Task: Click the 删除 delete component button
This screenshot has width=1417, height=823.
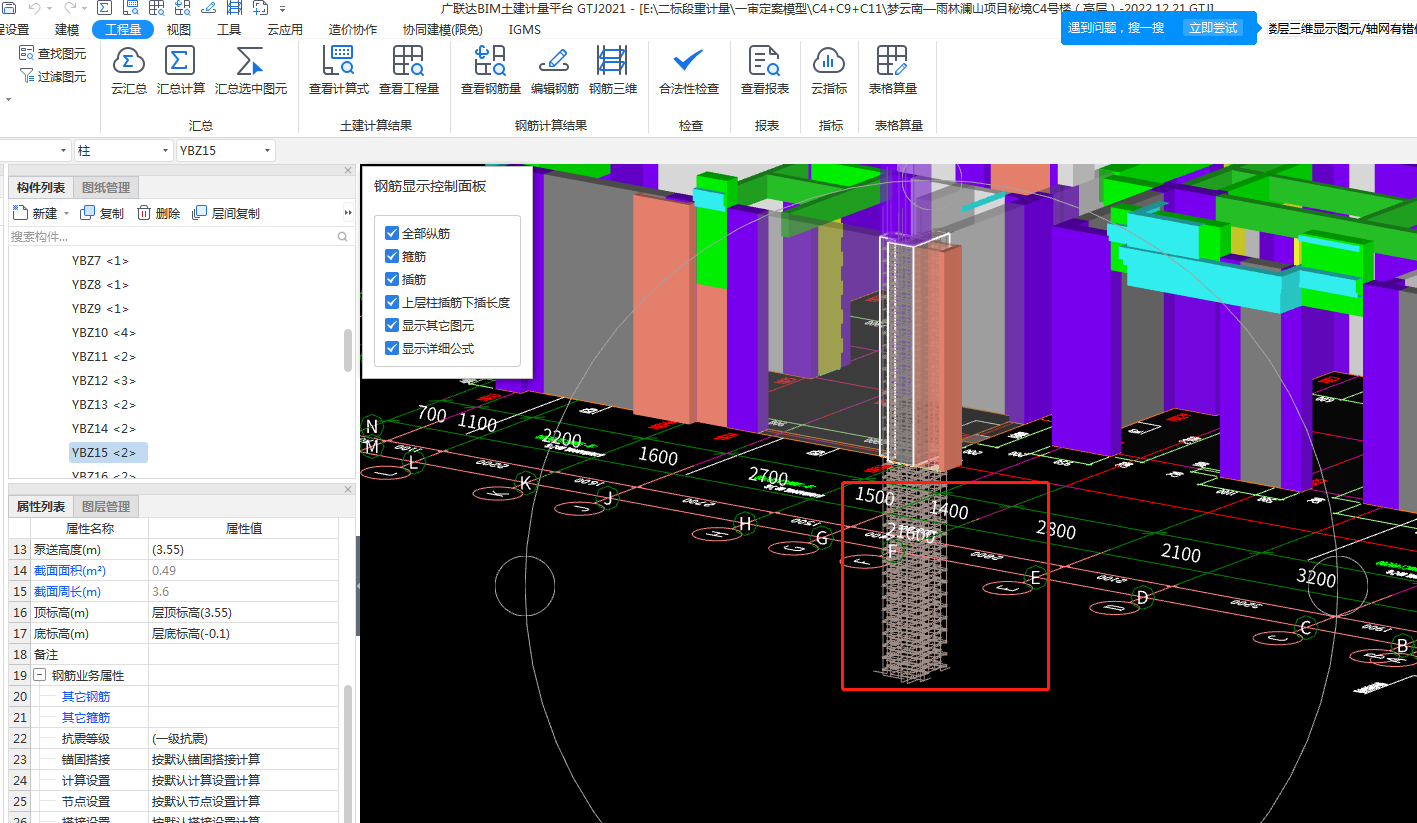Action: pyautogui.click(x=158, y=213)
